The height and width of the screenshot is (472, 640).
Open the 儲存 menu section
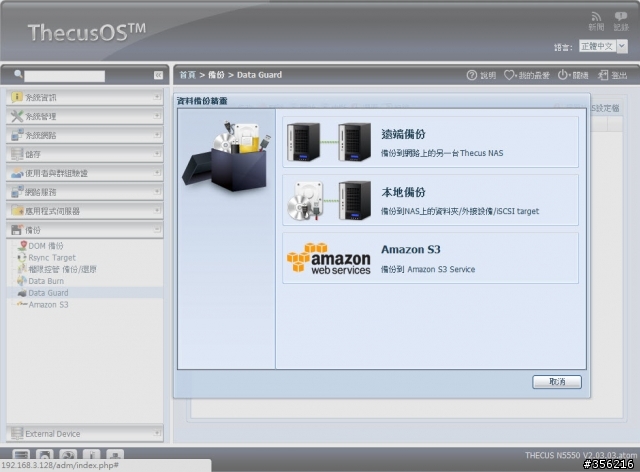tap(85, 154)
